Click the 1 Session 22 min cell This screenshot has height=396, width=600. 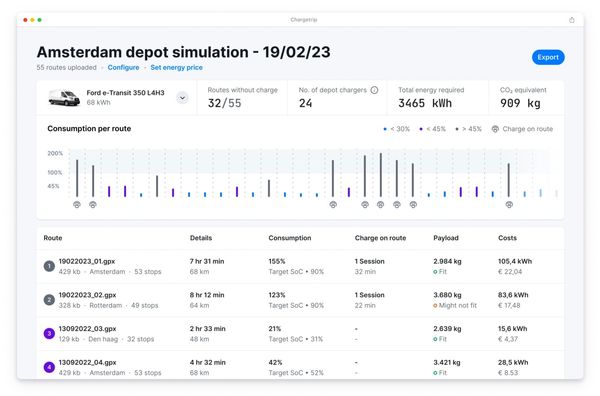(x=370, y=300)
